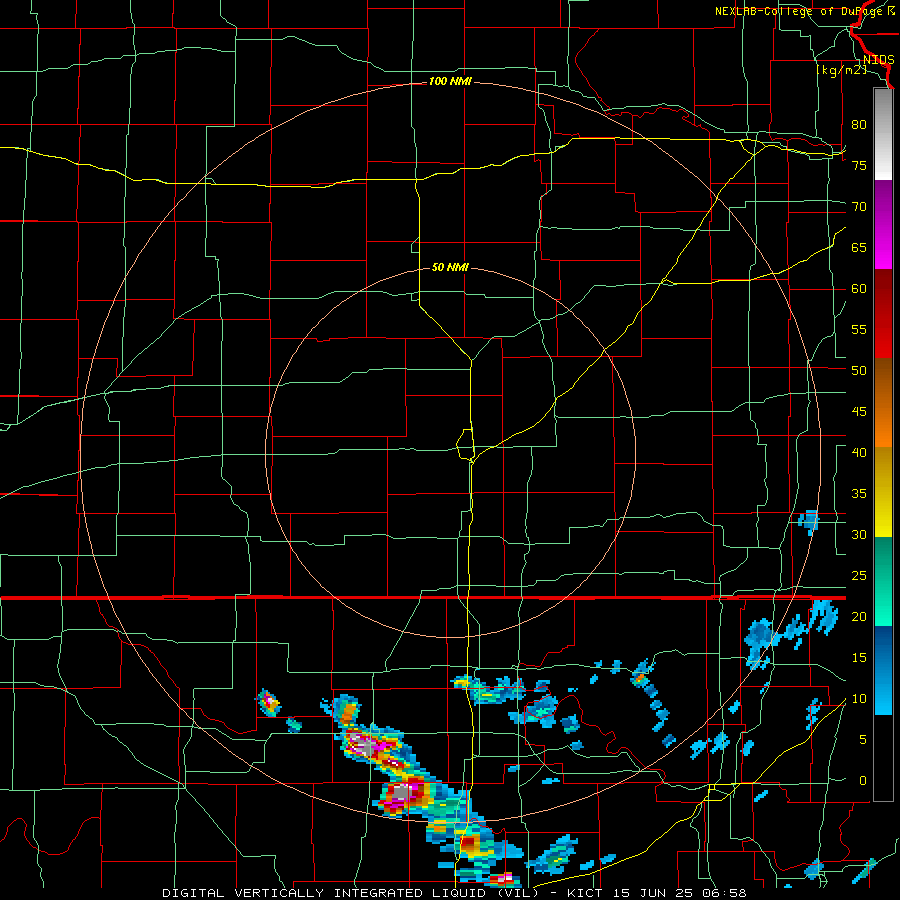Click the 06:58 timestamp in the caption

tap(726, 893)
